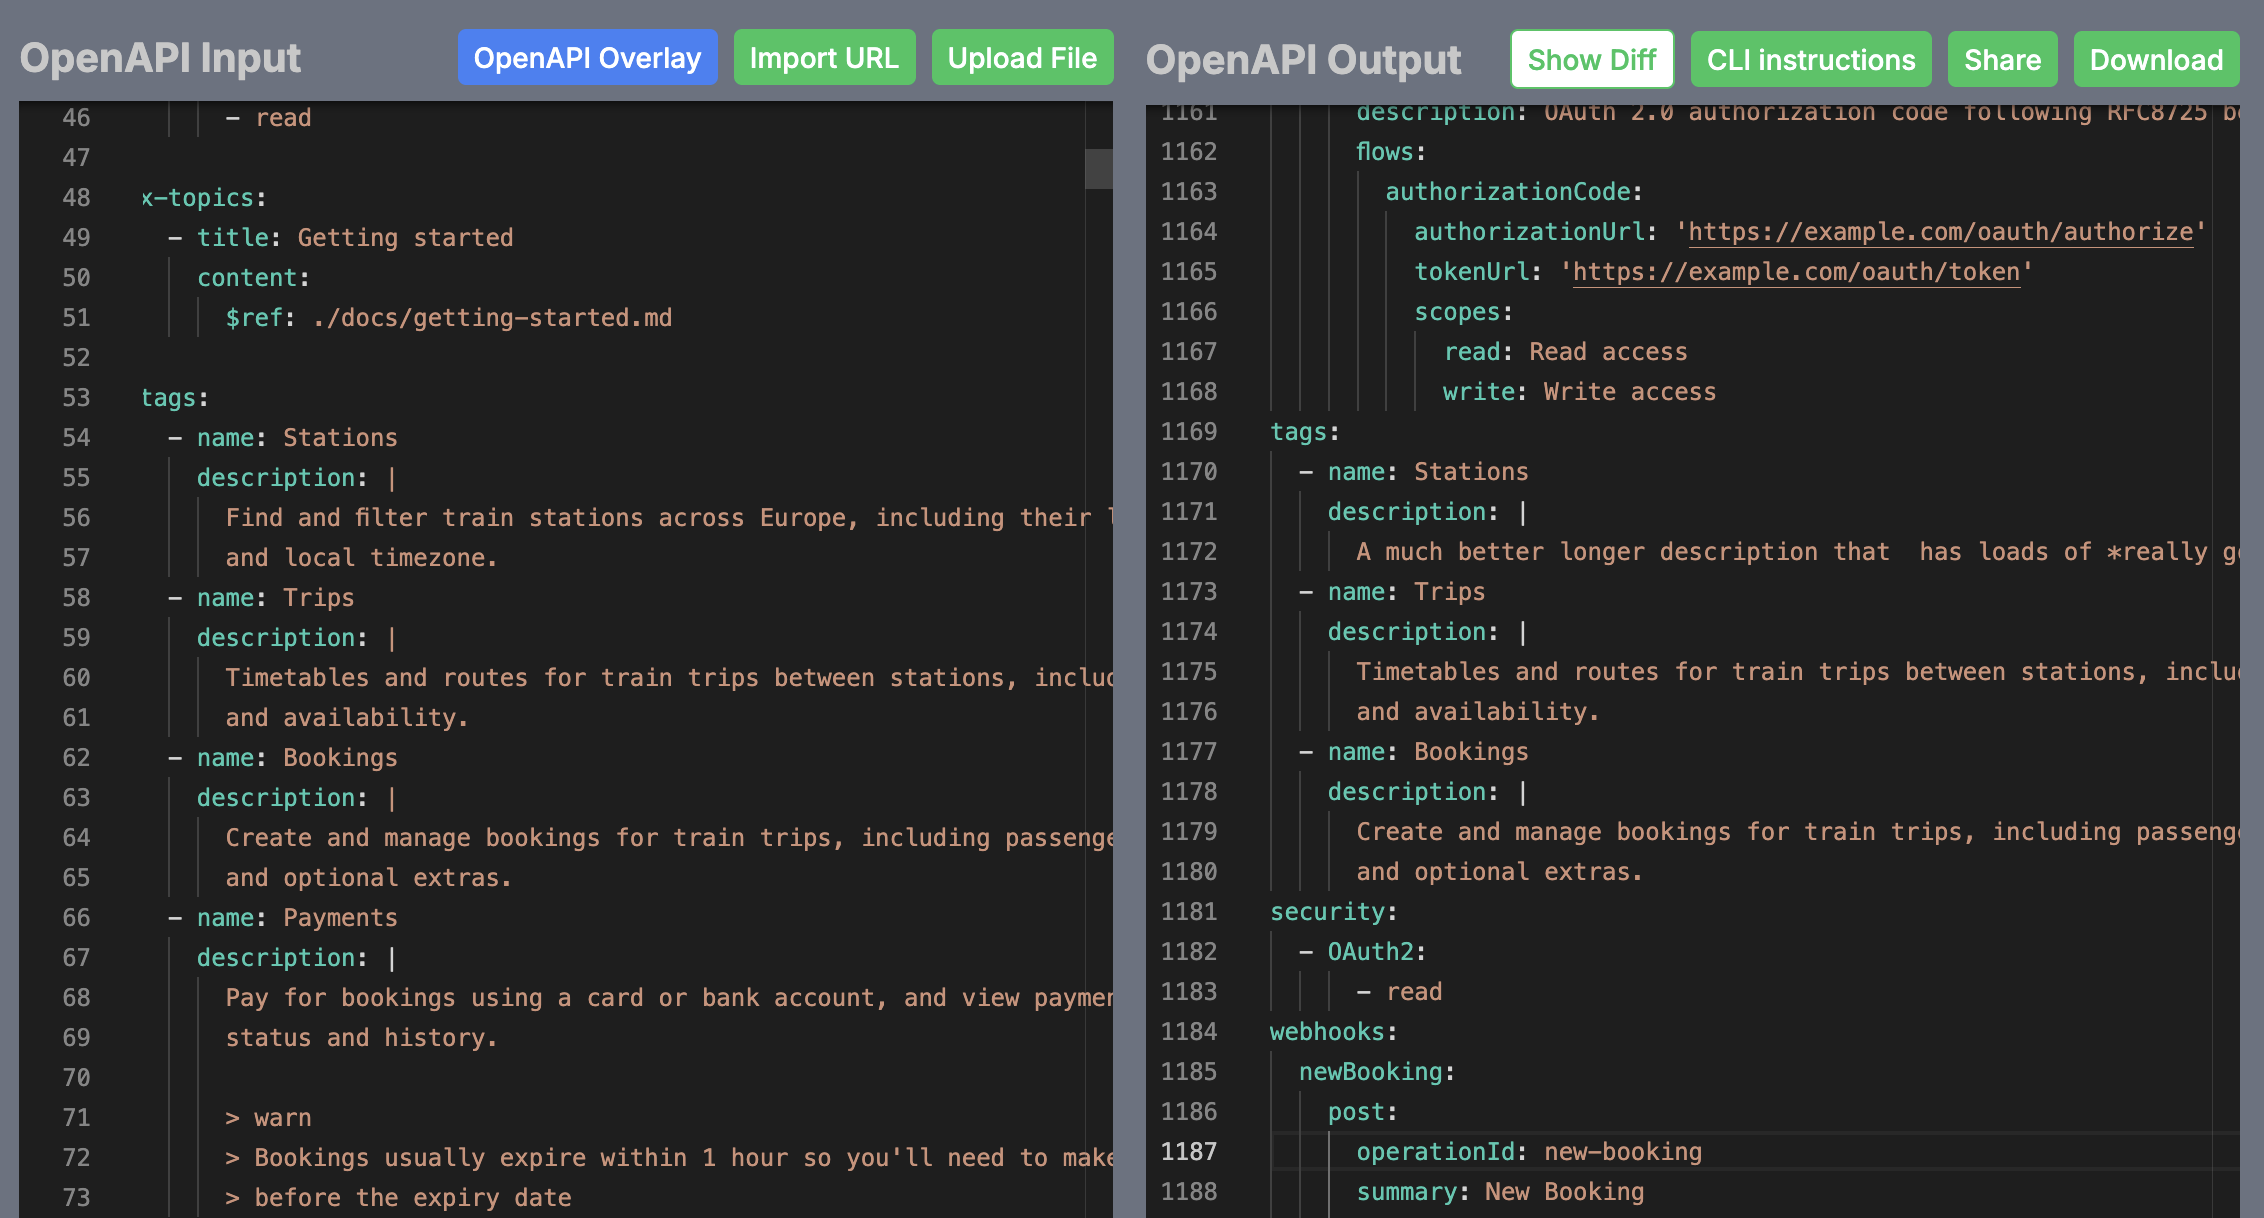Viewport: 2264px width, 1218px height.
Task: Click the Payments tag name in input
Action: [340, 918]
